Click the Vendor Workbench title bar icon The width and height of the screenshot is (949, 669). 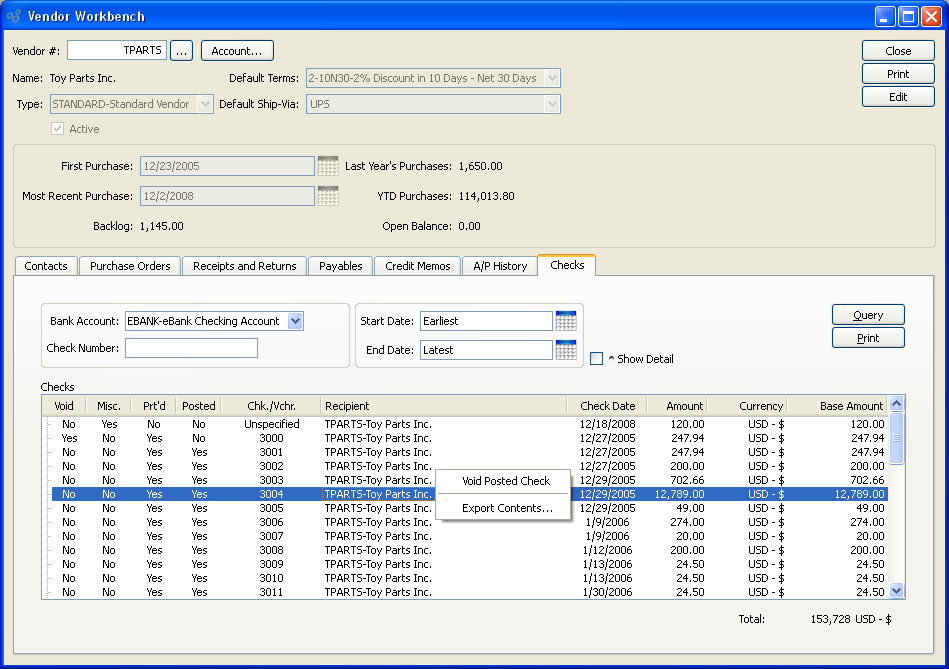pyautogui.click(x=14, y=16)
